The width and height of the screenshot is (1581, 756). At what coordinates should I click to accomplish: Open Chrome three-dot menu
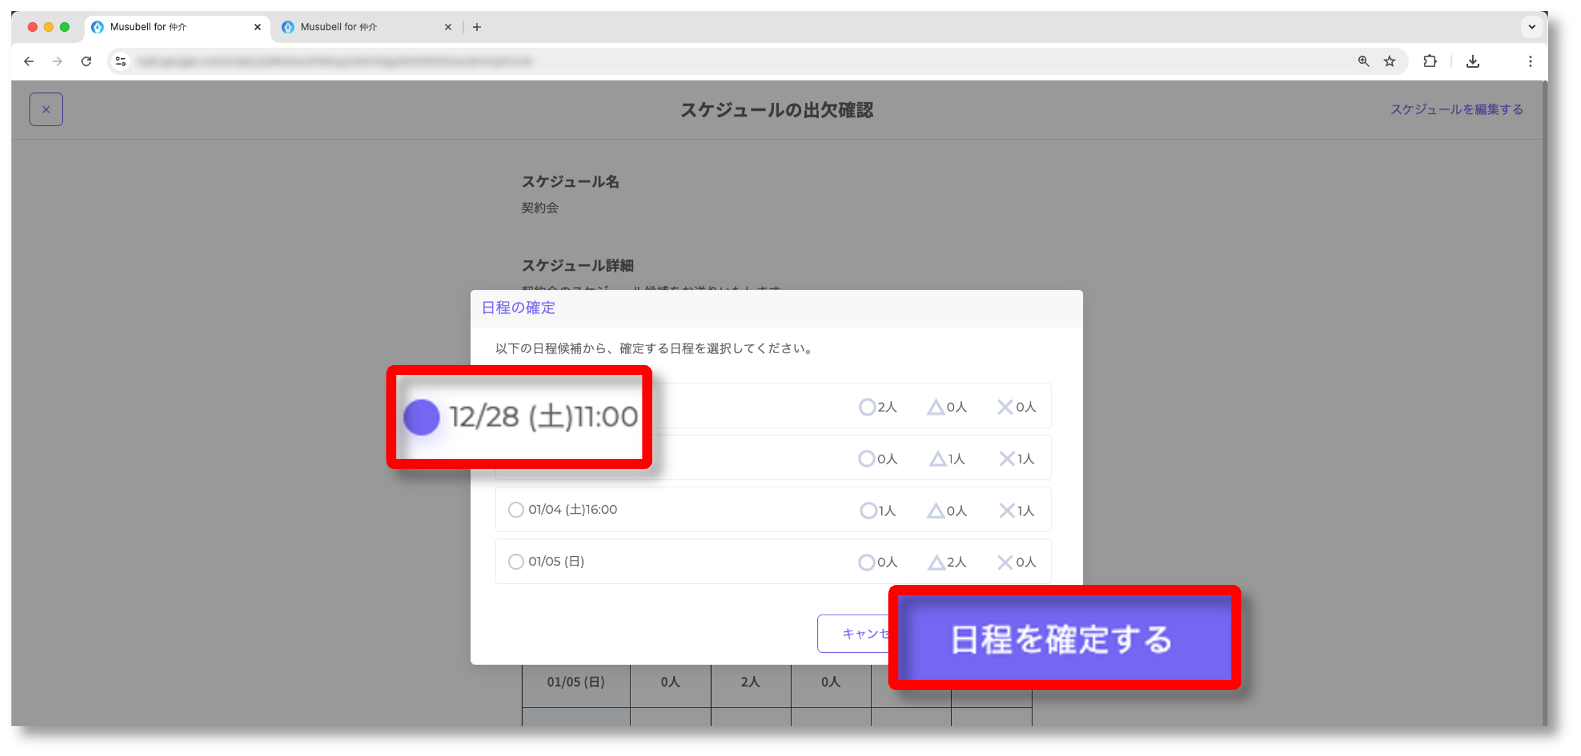tap(1530, 61)
